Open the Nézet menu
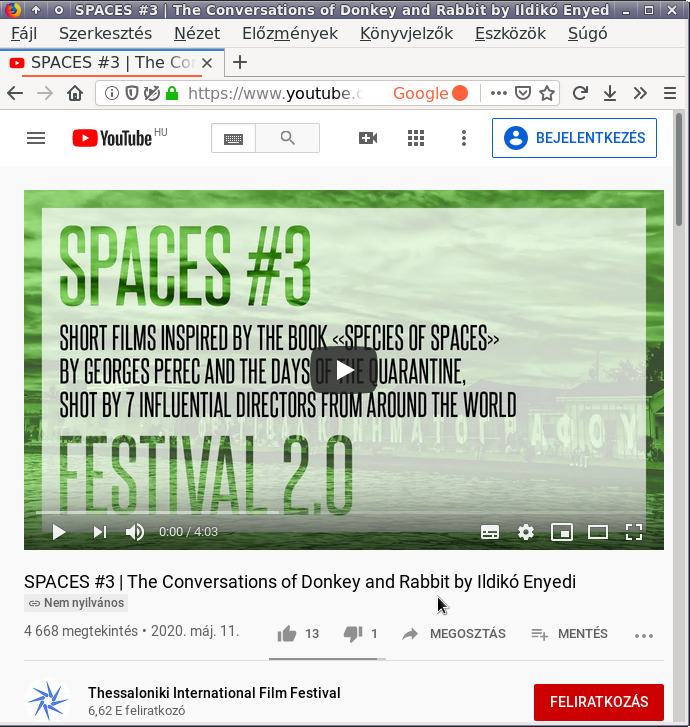Viewport: 690px width, 727px height. click(x=197, y=33)
